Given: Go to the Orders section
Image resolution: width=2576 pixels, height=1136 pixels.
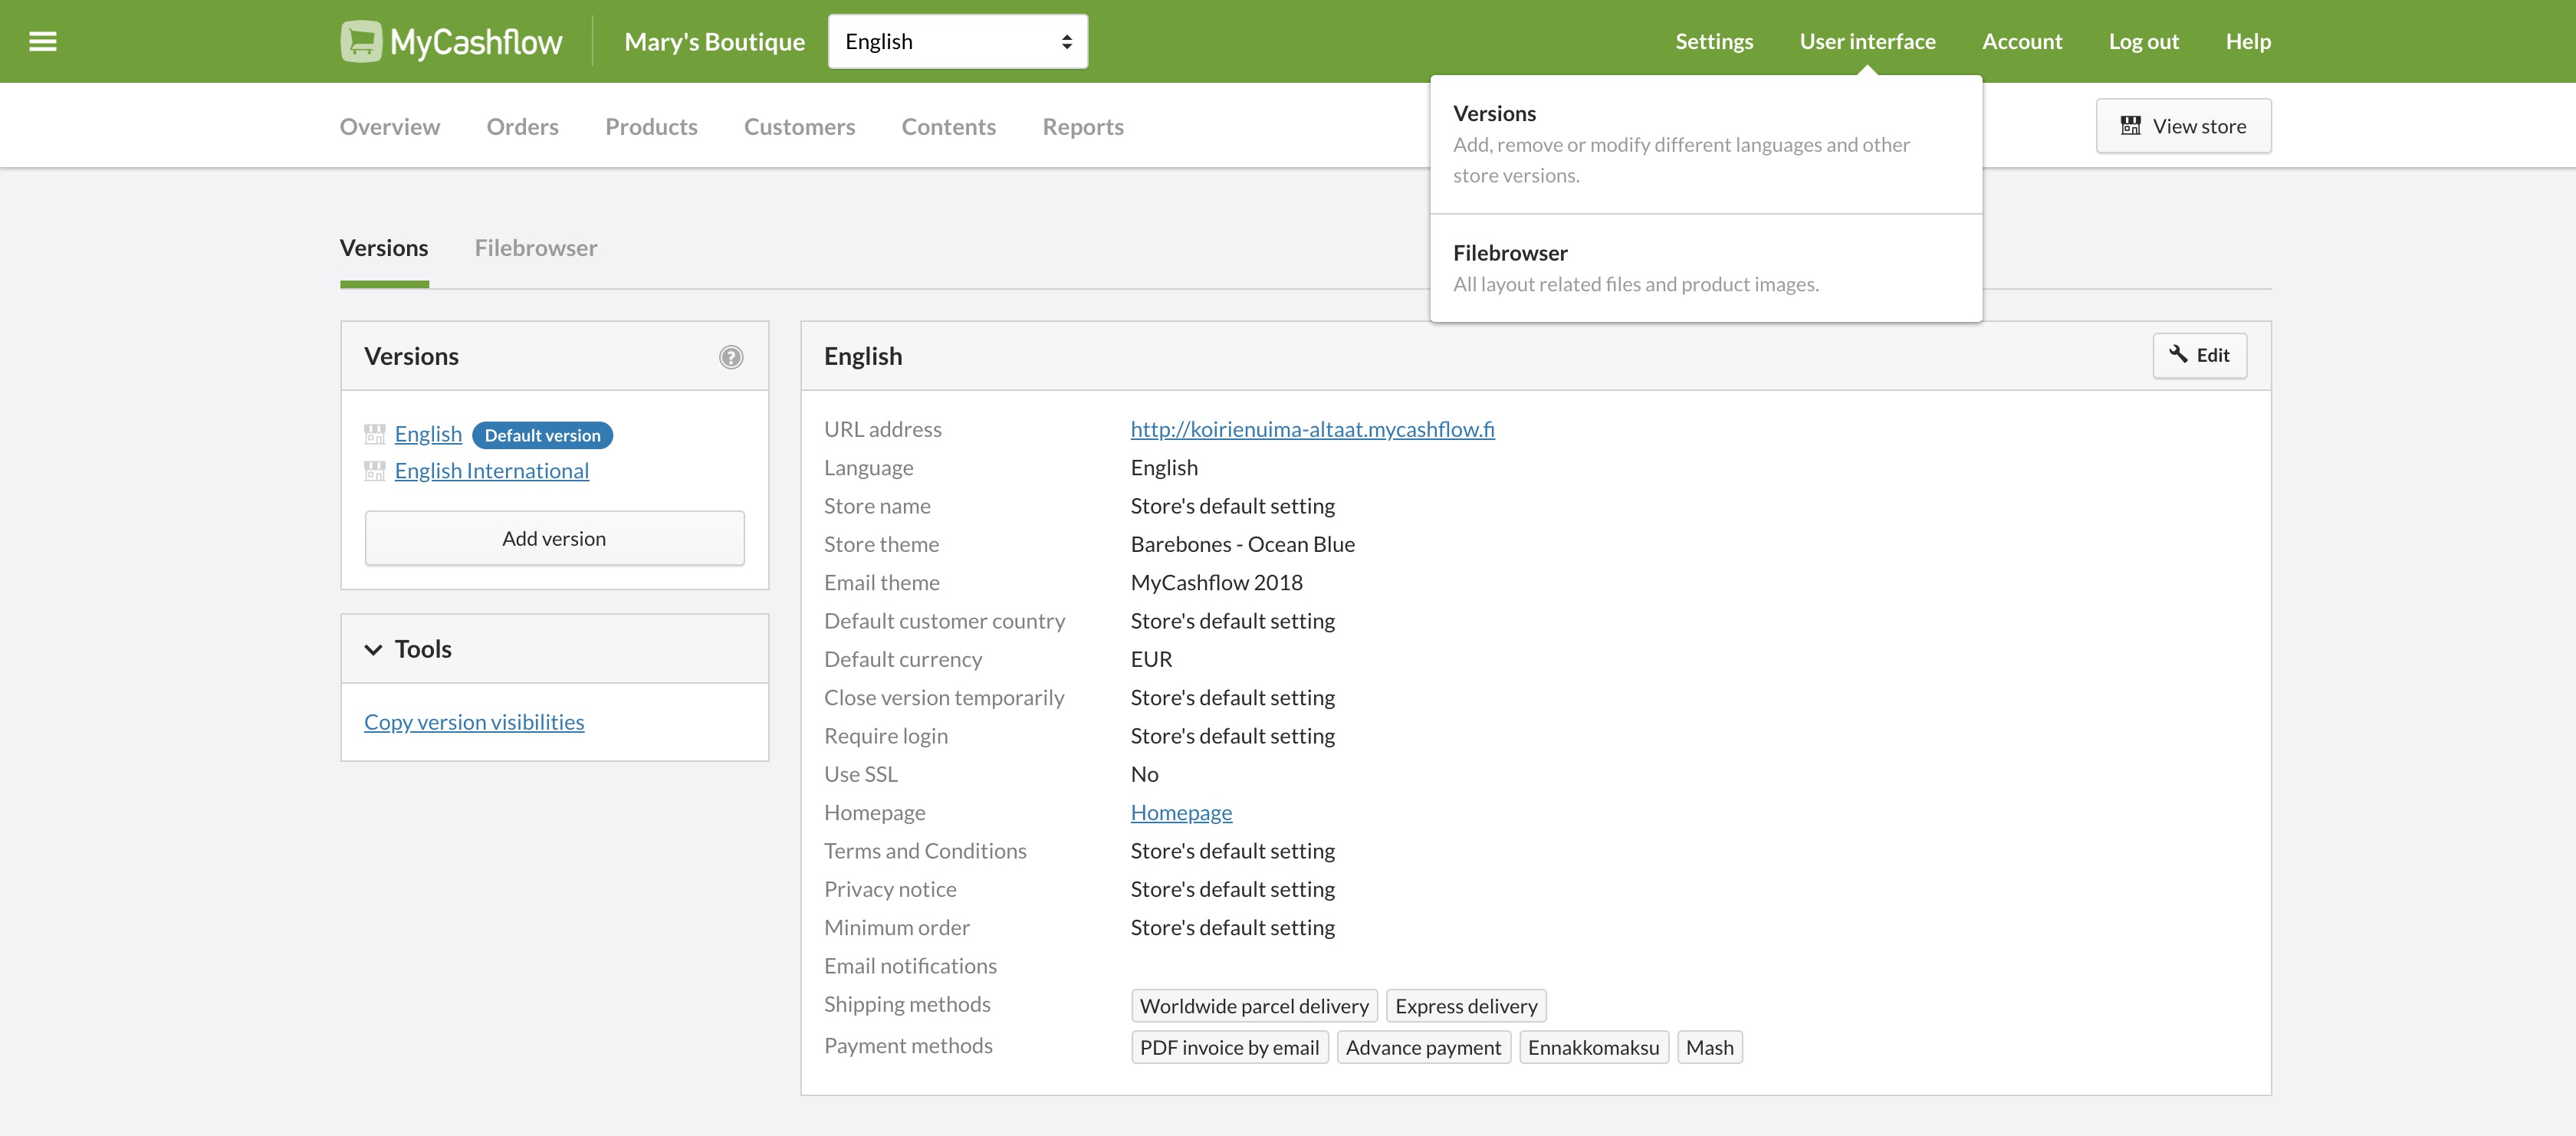Looking at the screenshot, I should (x=522, y=127).
